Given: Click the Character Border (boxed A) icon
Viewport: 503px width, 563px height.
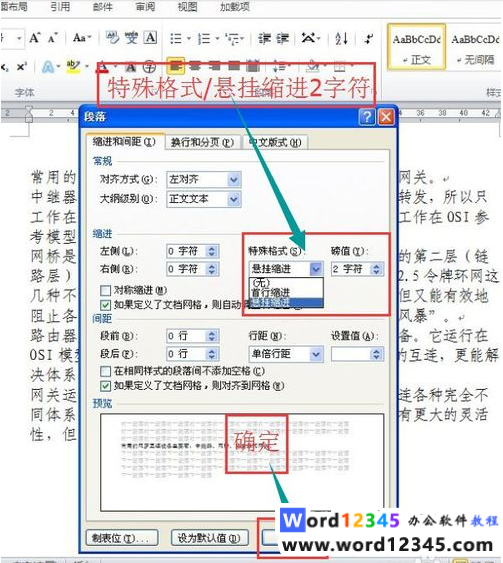Looking at the screenshot, I should [150, 37].
